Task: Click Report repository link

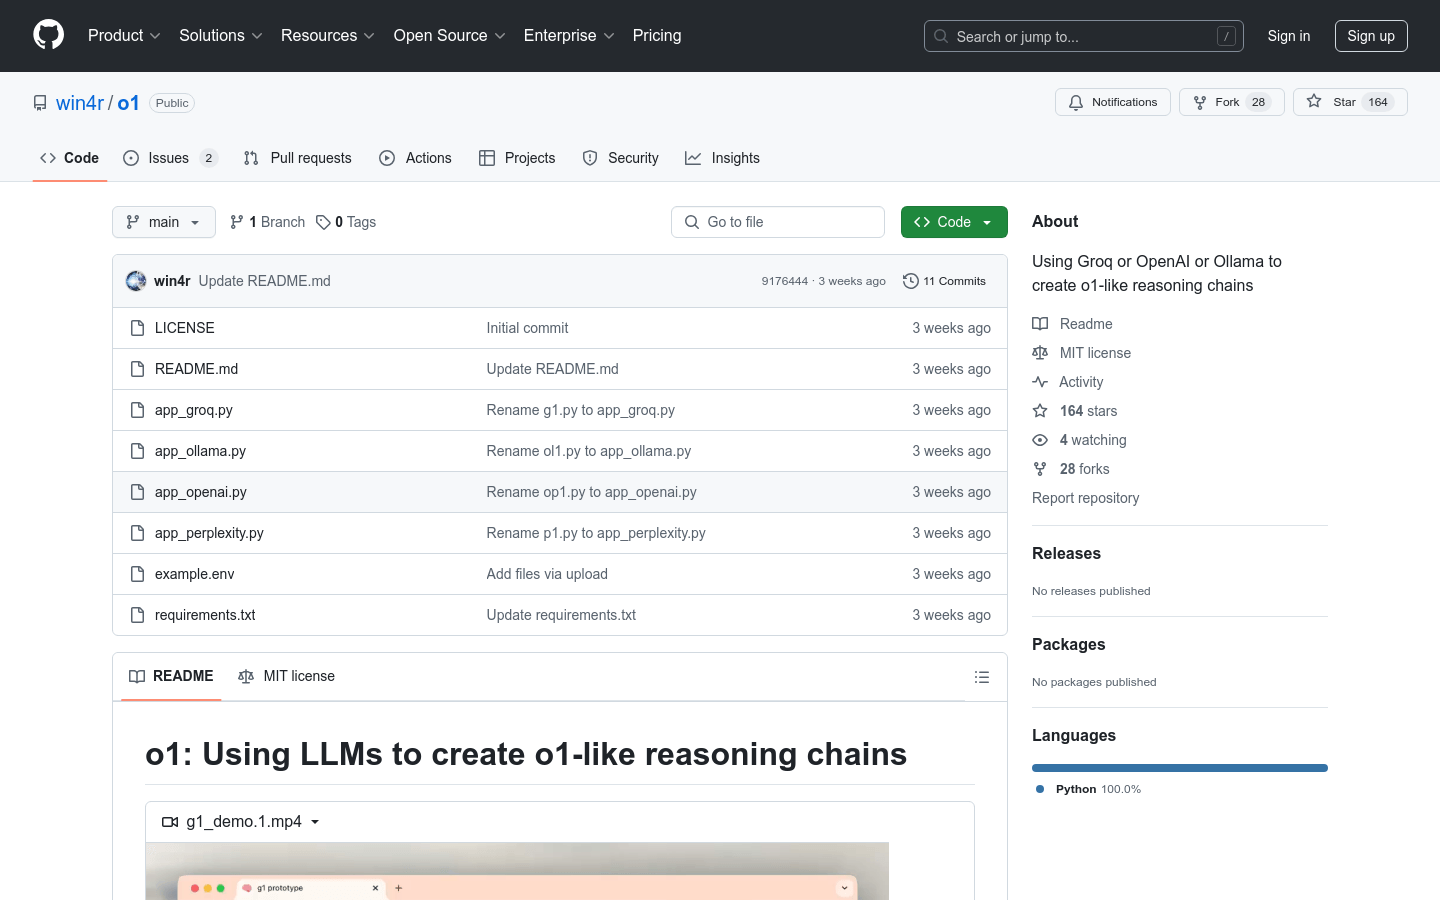Action: click(1085, 498)
